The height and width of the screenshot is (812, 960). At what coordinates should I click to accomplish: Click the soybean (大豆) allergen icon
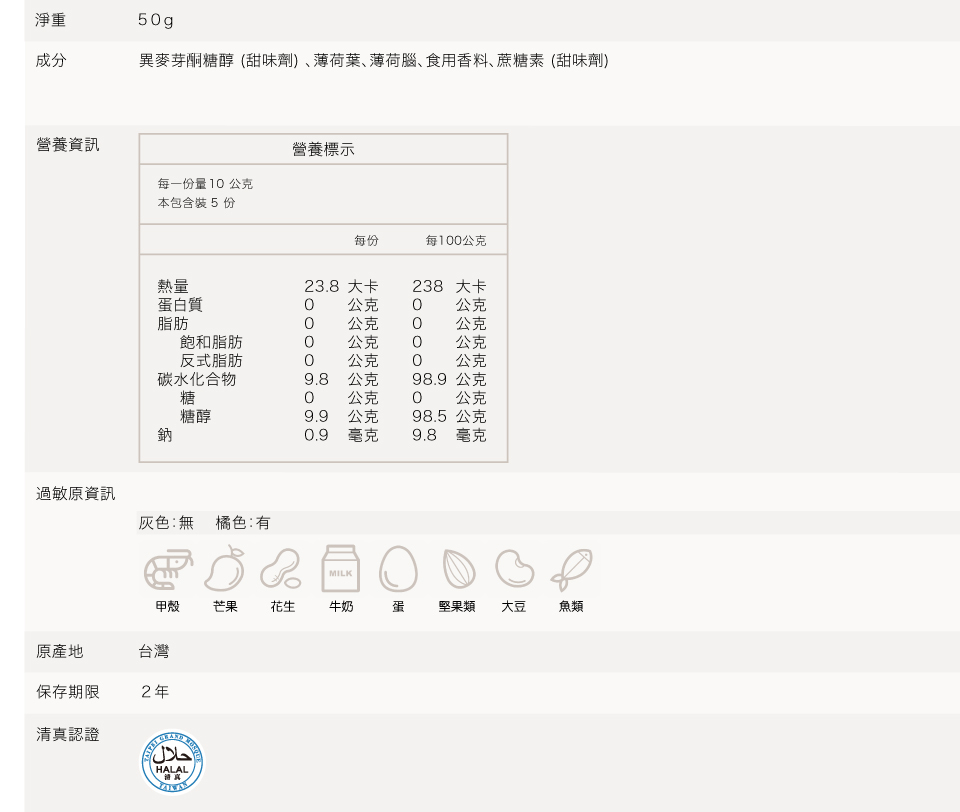coord(514,569)
